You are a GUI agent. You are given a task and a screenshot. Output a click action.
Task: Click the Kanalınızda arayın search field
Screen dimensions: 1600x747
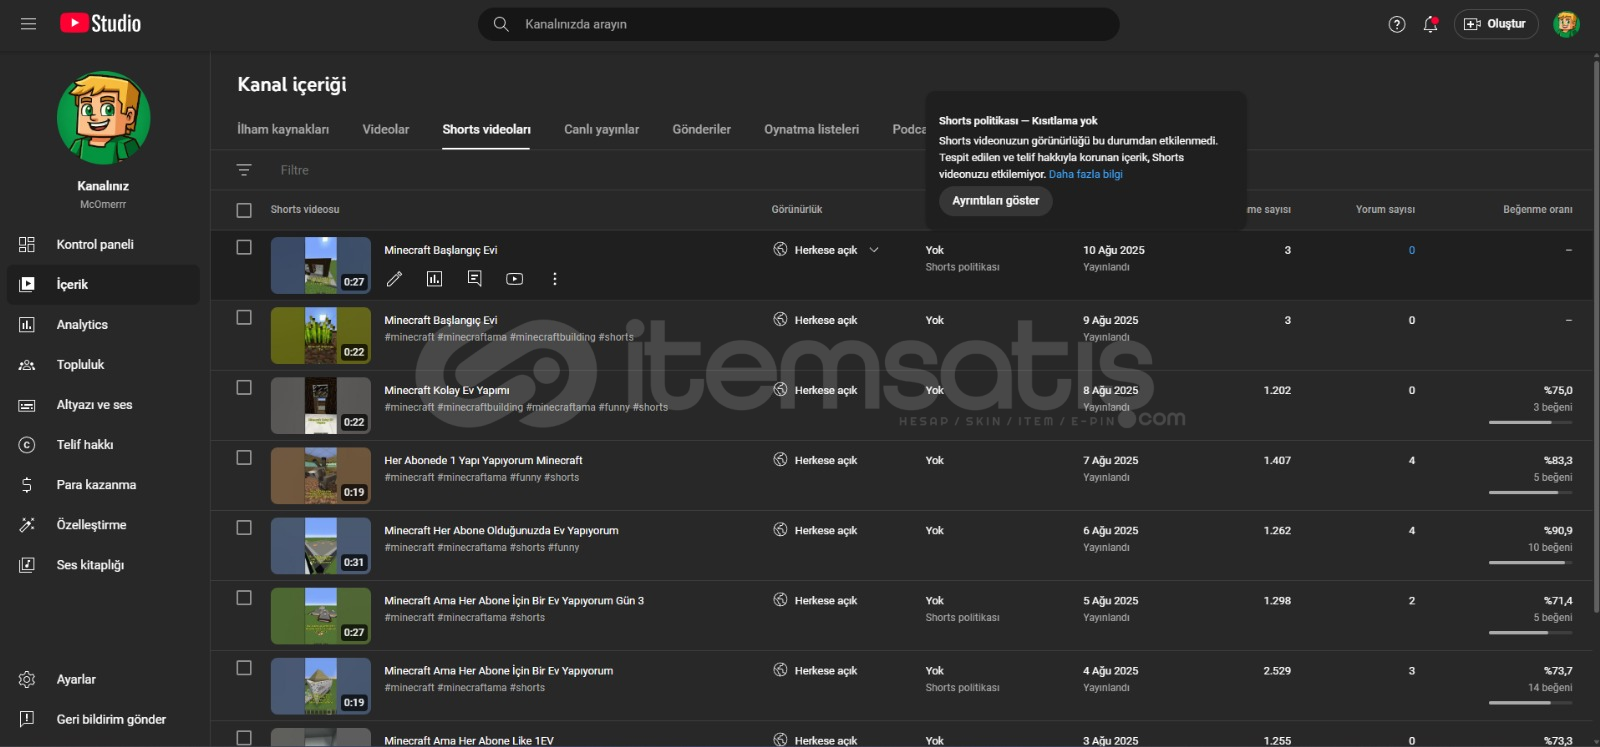click(x=798, y=24)
